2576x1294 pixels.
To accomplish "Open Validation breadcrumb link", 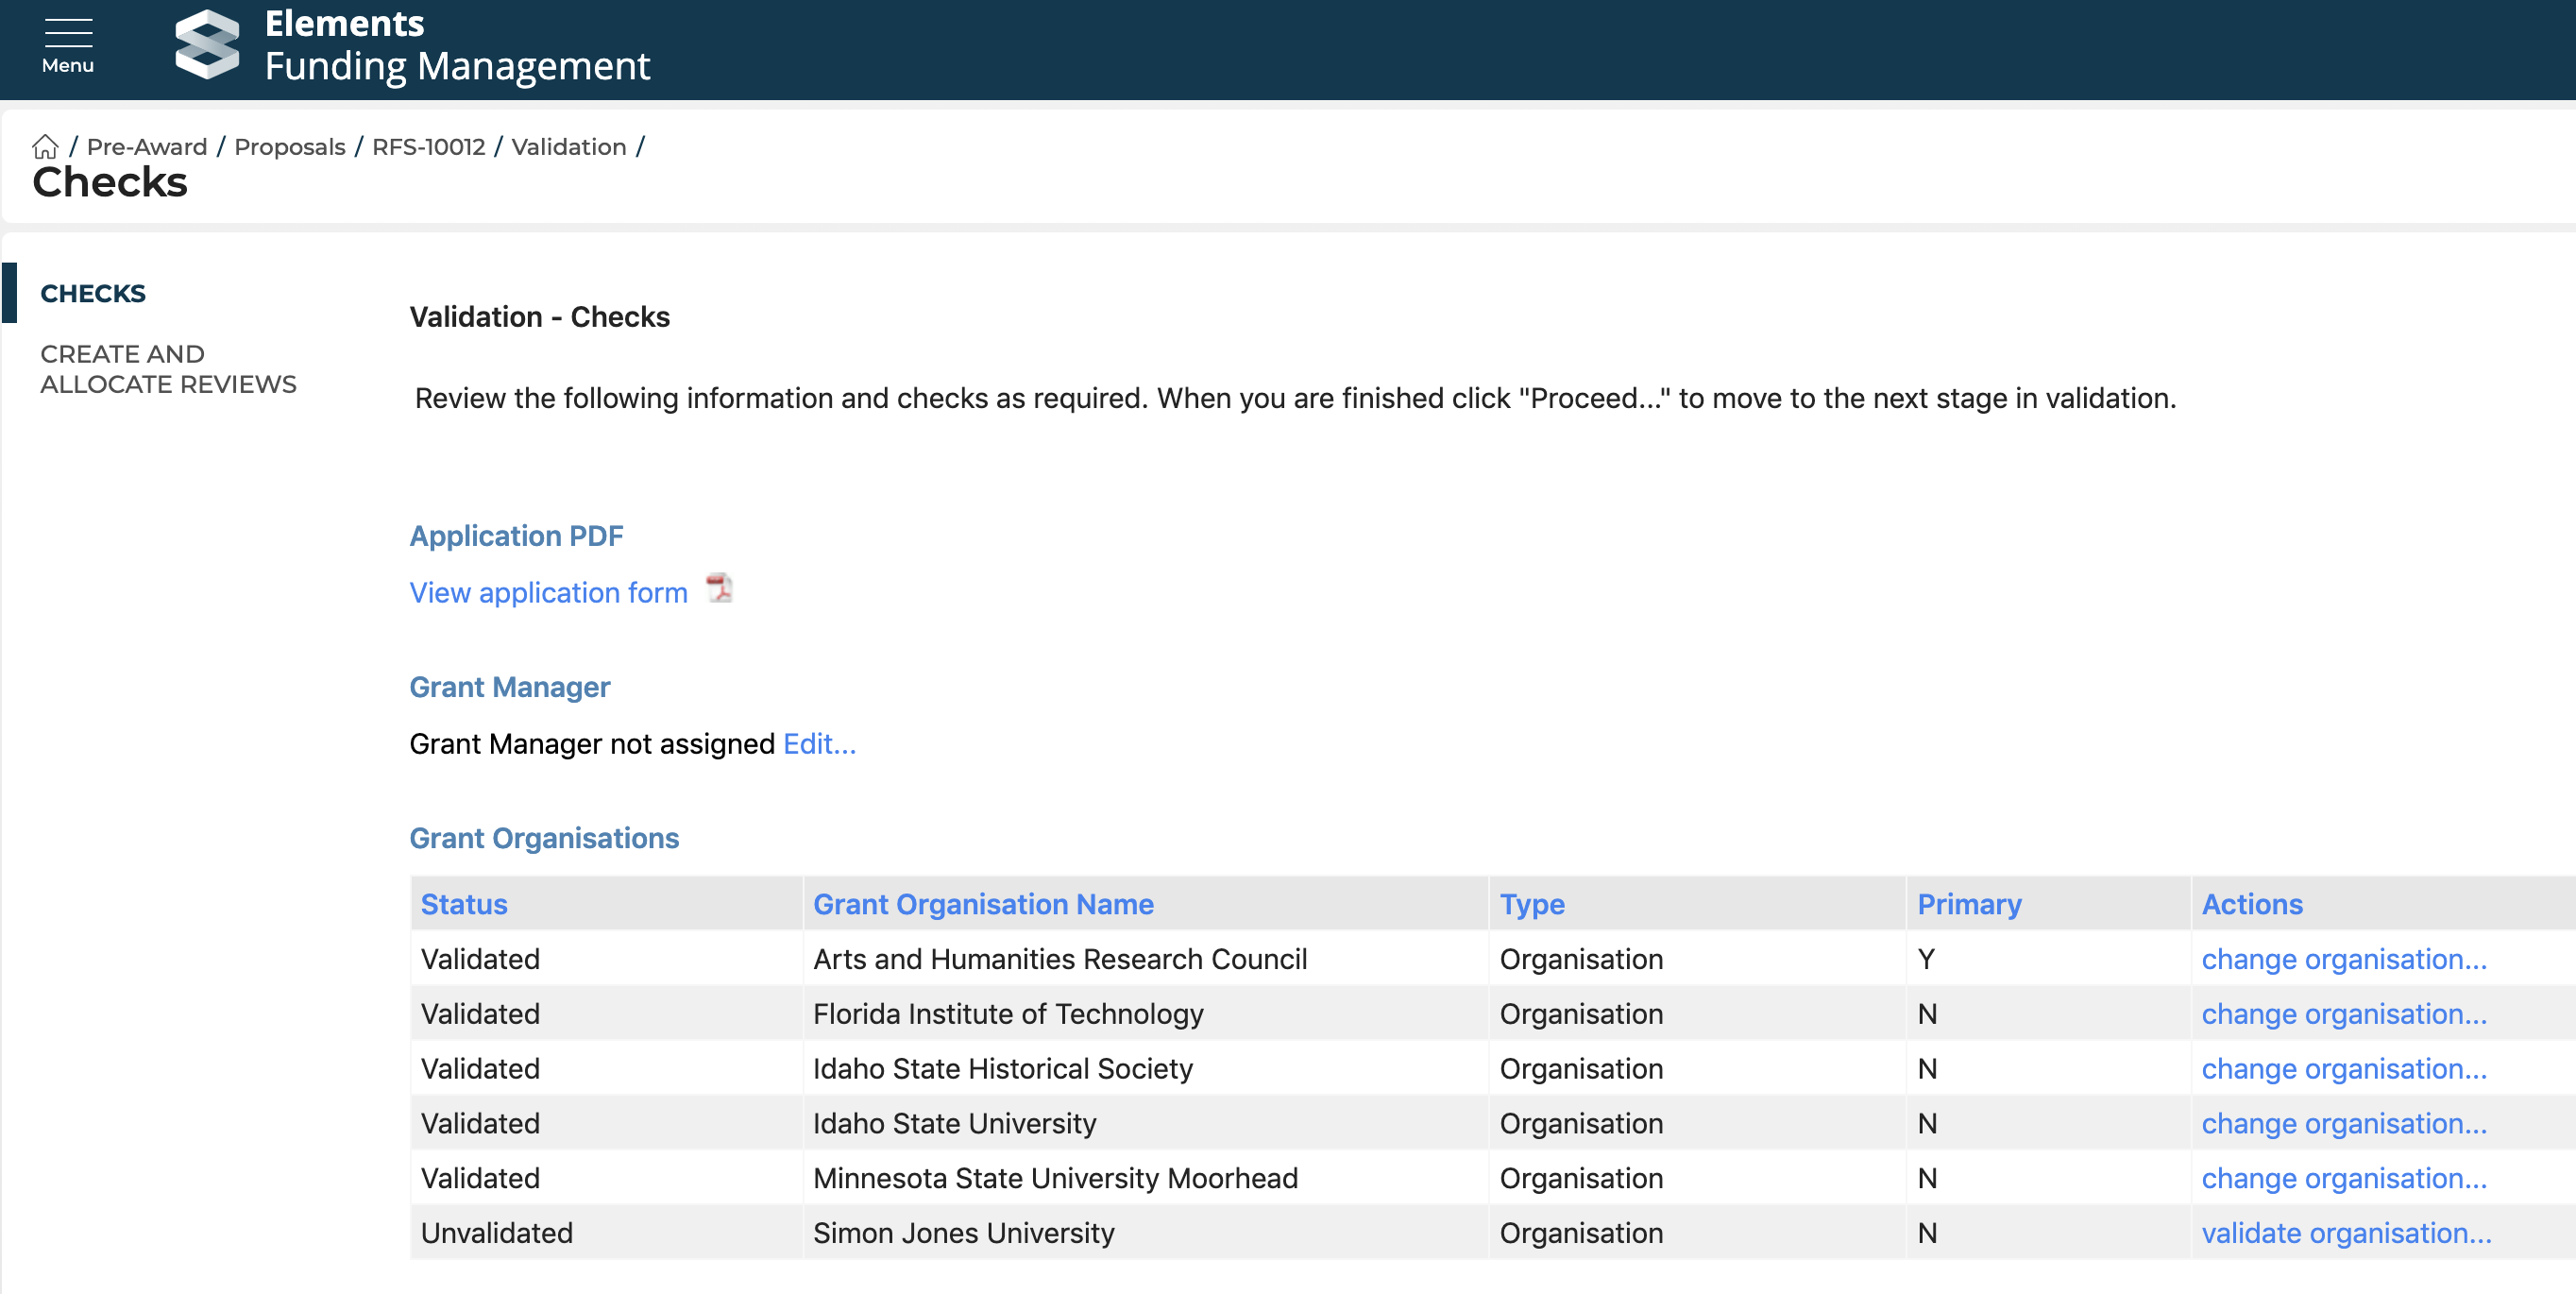I will point(568,147).
